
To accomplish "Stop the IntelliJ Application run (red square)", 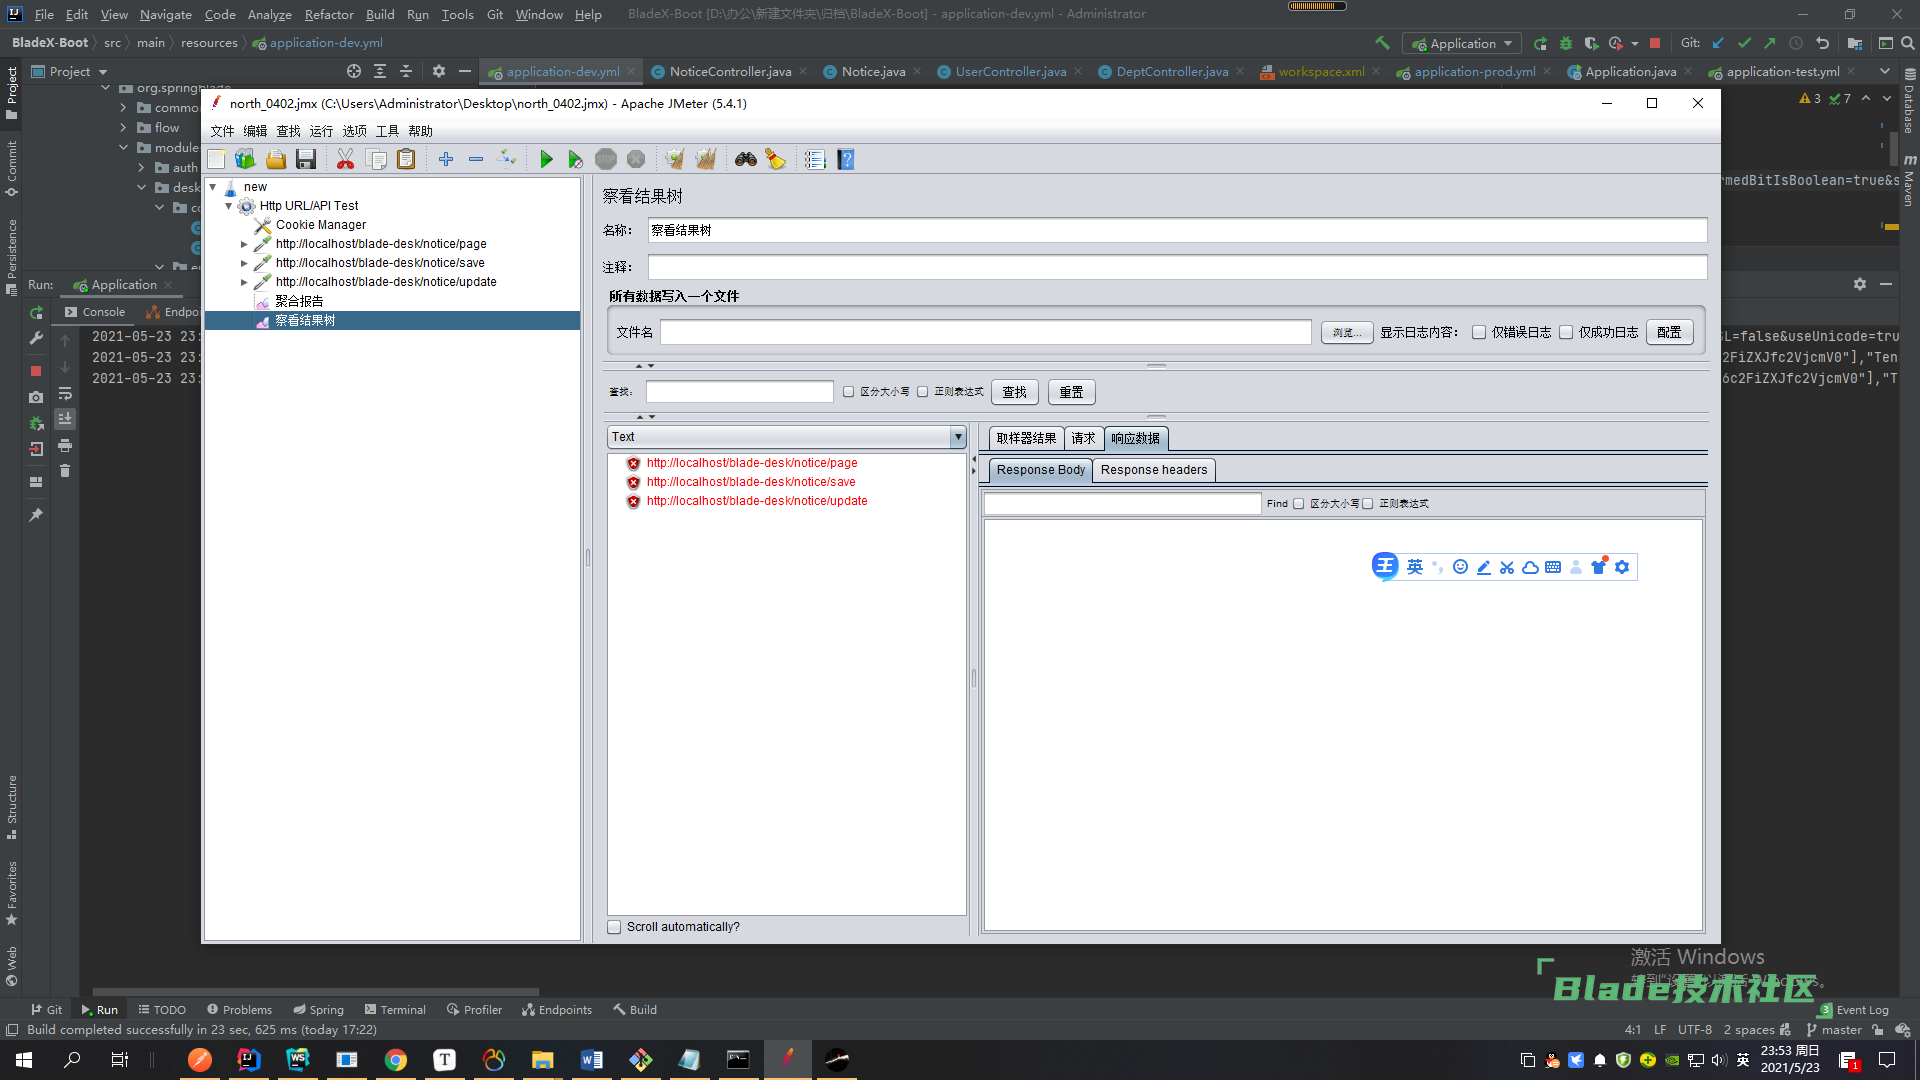I will click(1655, 43).
